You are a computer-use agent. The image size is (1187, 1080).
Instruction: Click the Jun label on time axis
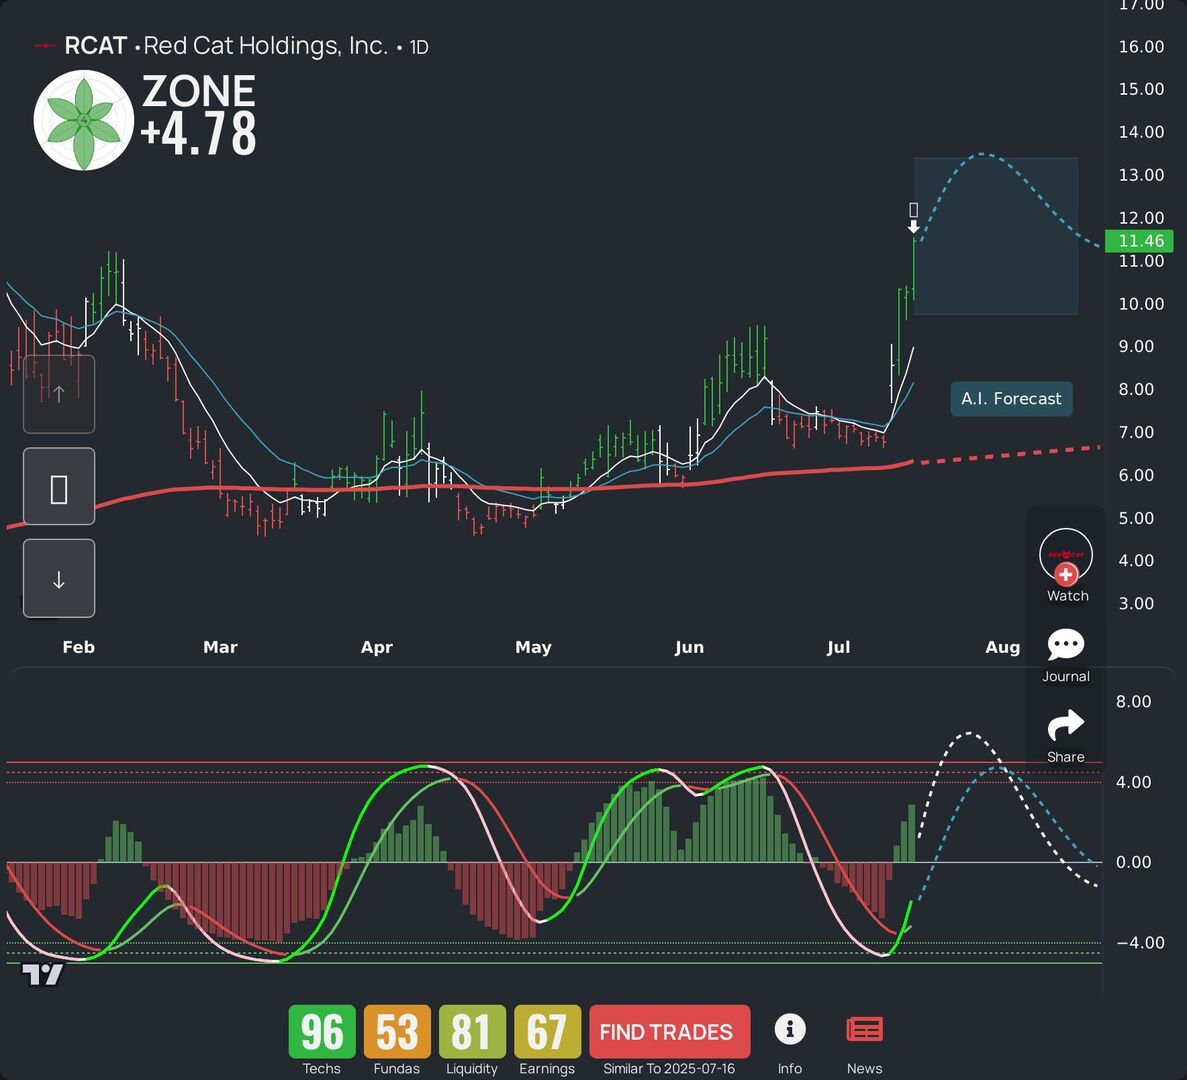(x=690, y=647)
